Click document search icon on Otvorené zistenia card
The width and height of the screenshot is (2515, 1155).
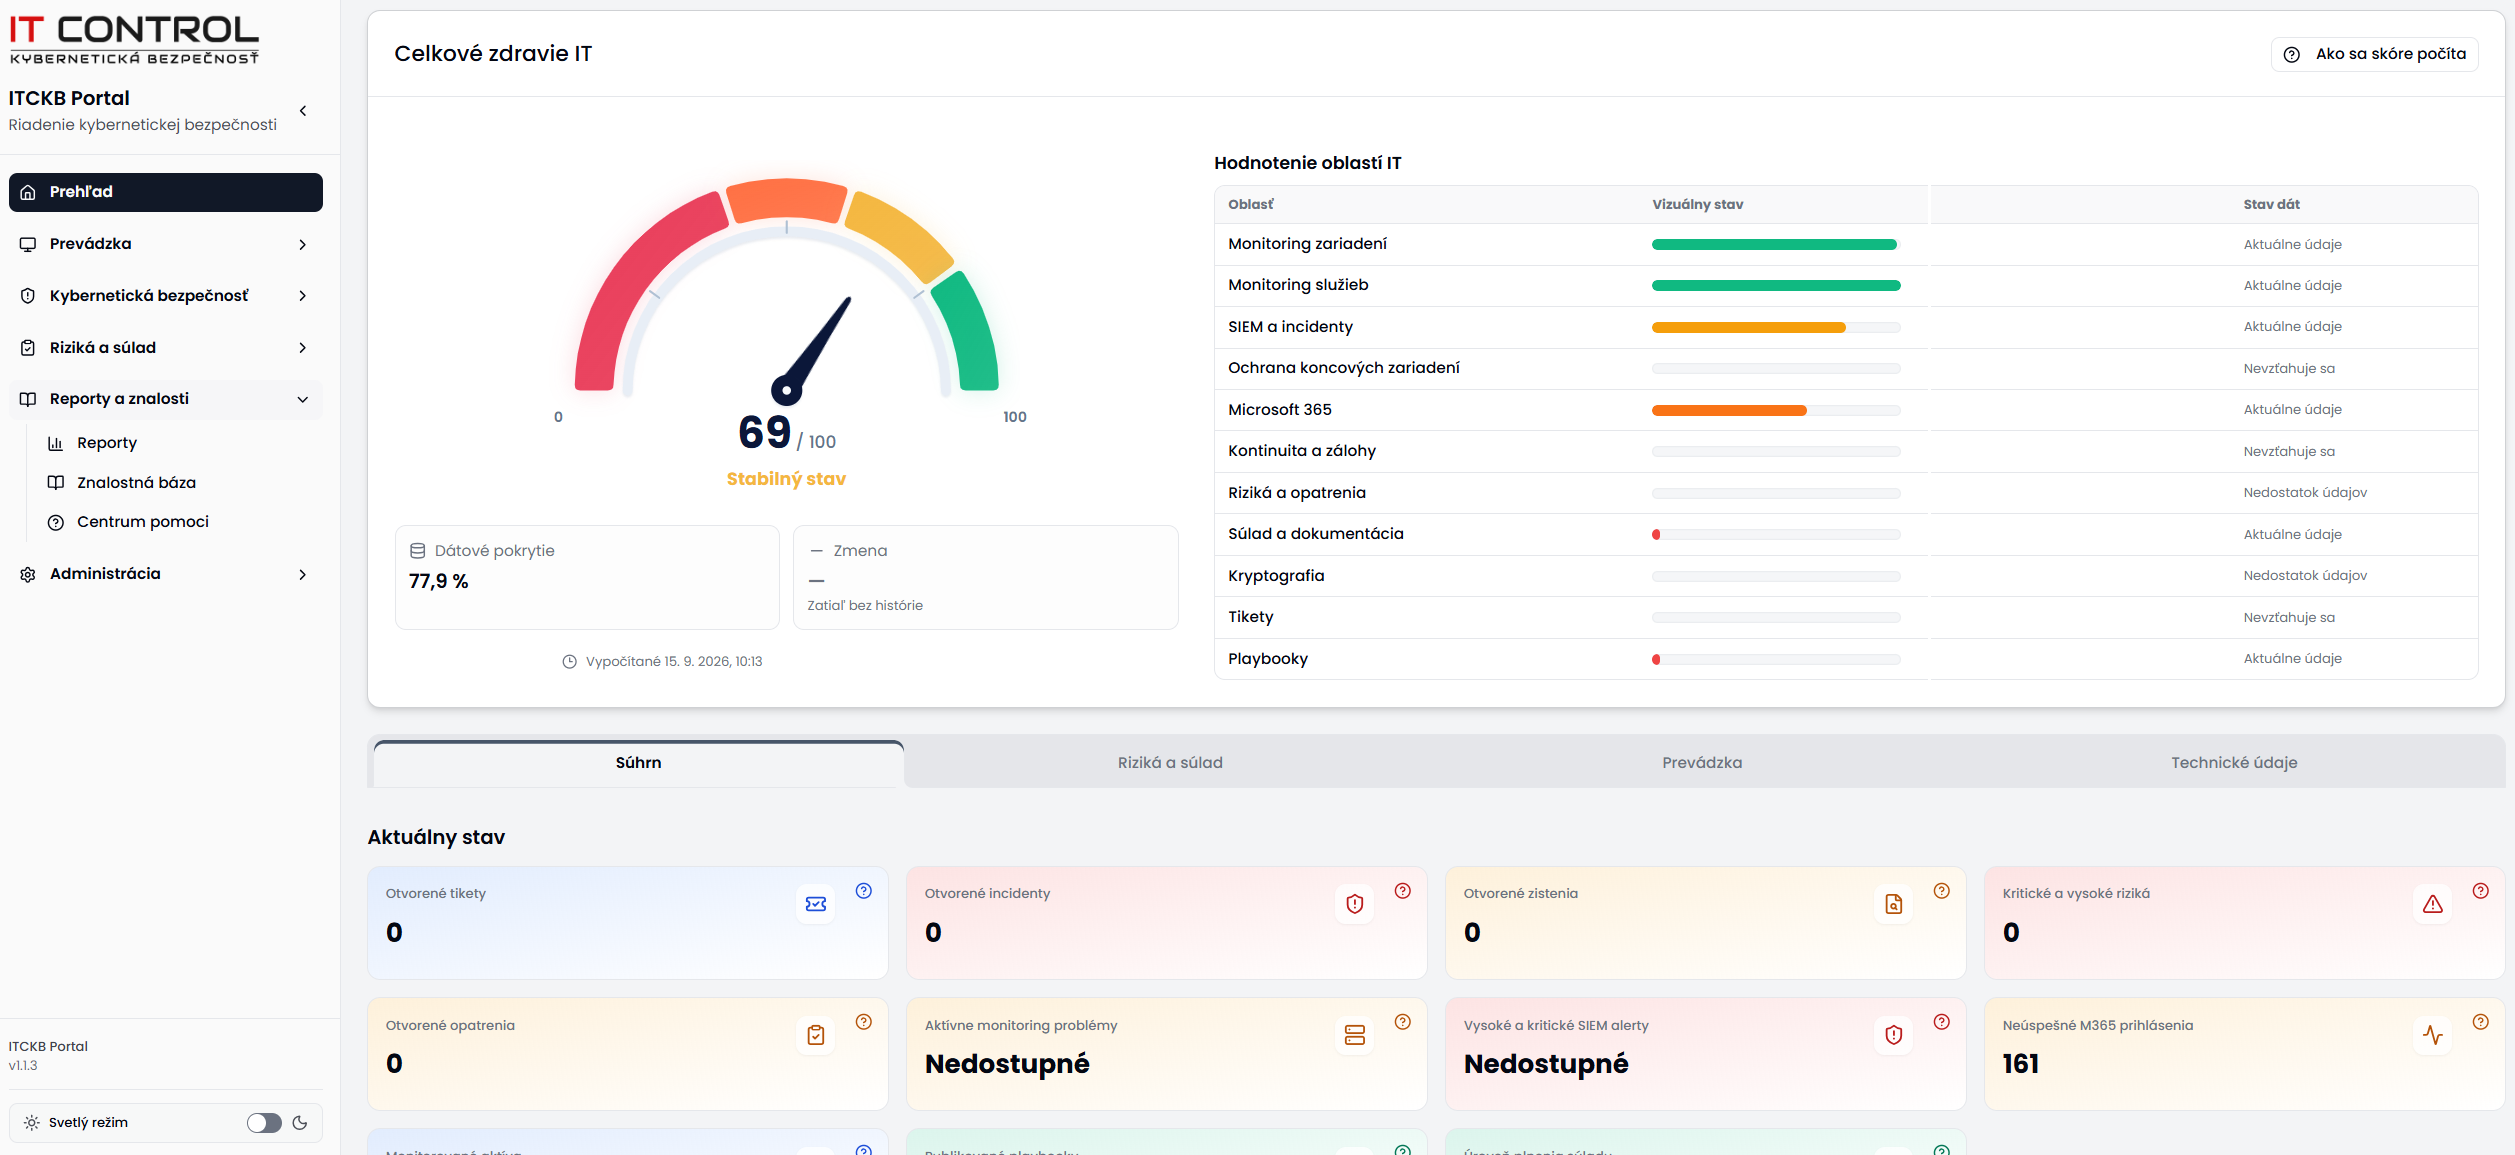[1894, 904]
